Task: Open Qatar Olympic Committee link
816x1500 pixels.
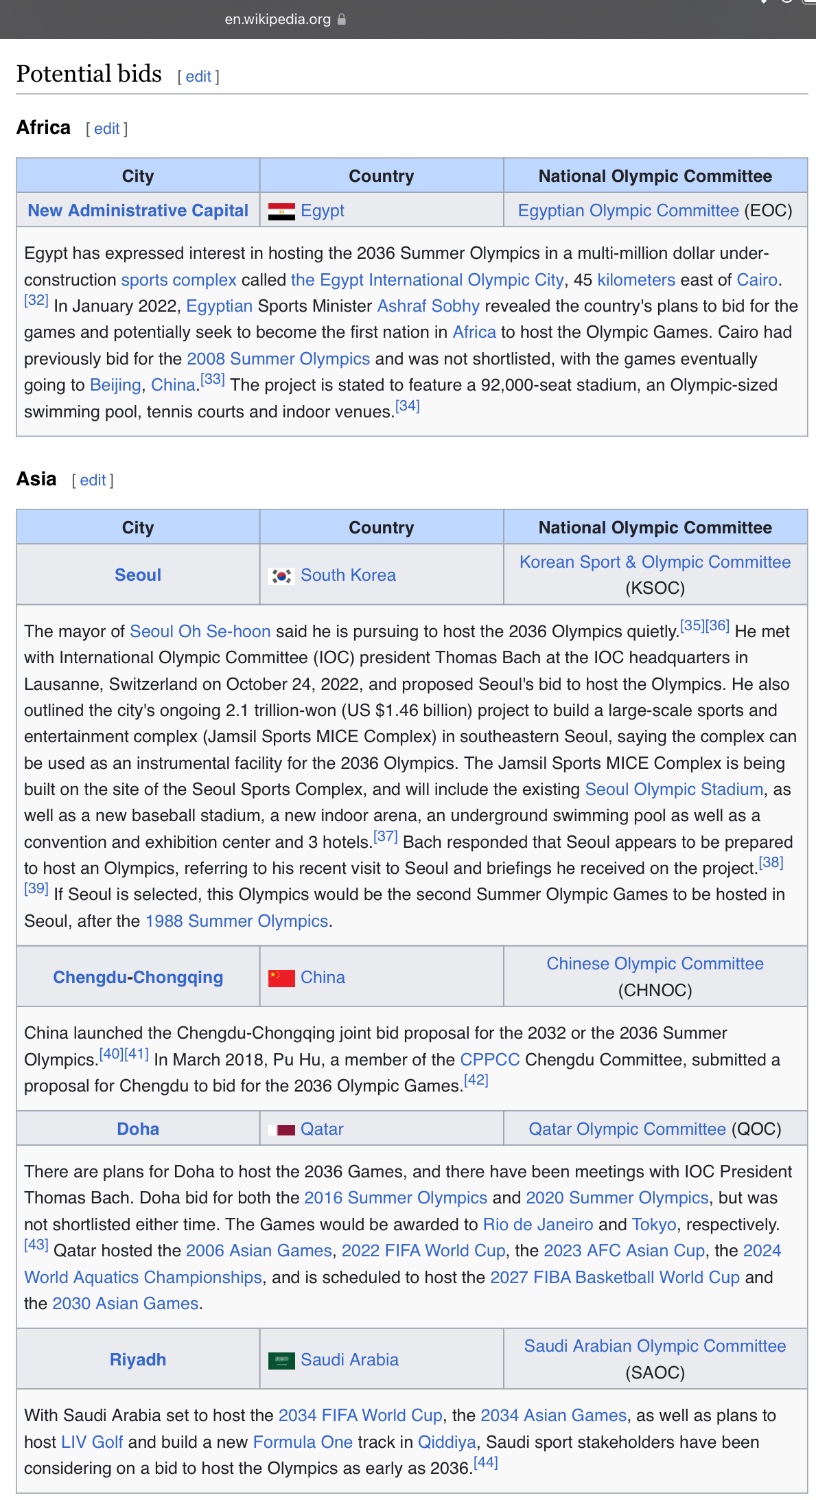Action: (x=627, y=1129)
